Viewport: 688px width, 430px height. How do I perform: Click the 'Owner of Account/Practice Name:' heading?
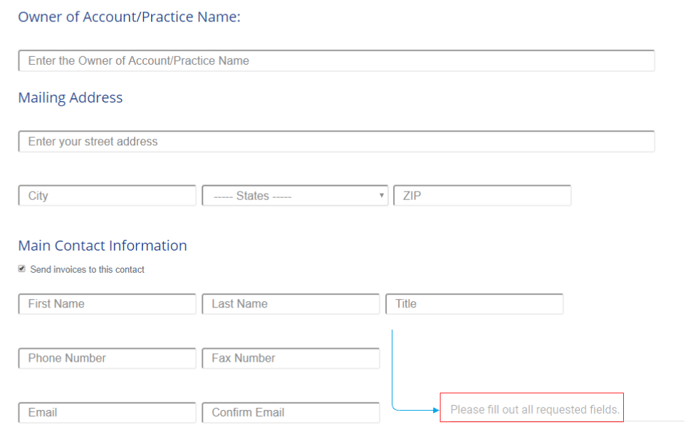click(x=129, y=17)
